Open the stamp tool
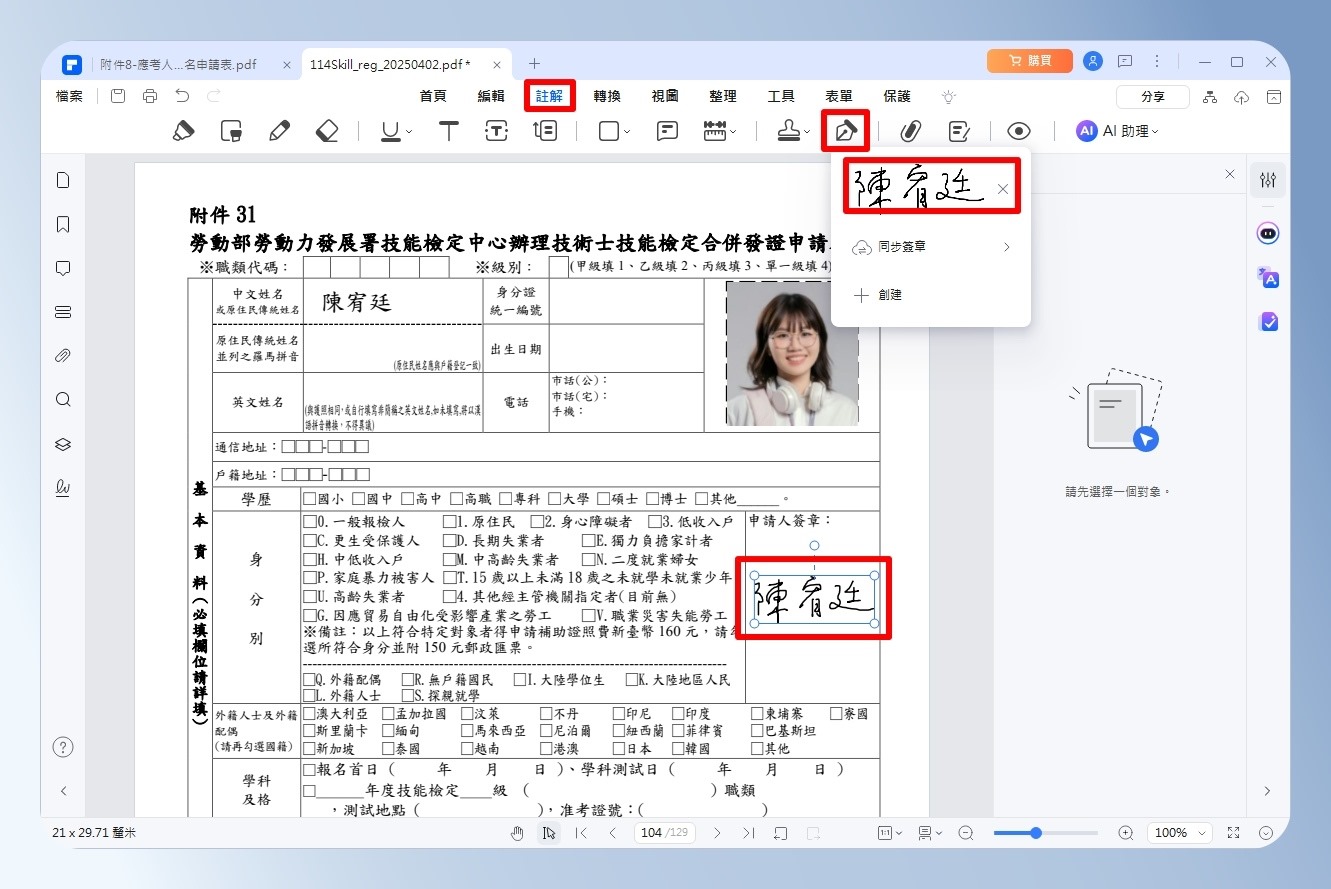The height and width of the screenshot is (889, 1331). 790,131
